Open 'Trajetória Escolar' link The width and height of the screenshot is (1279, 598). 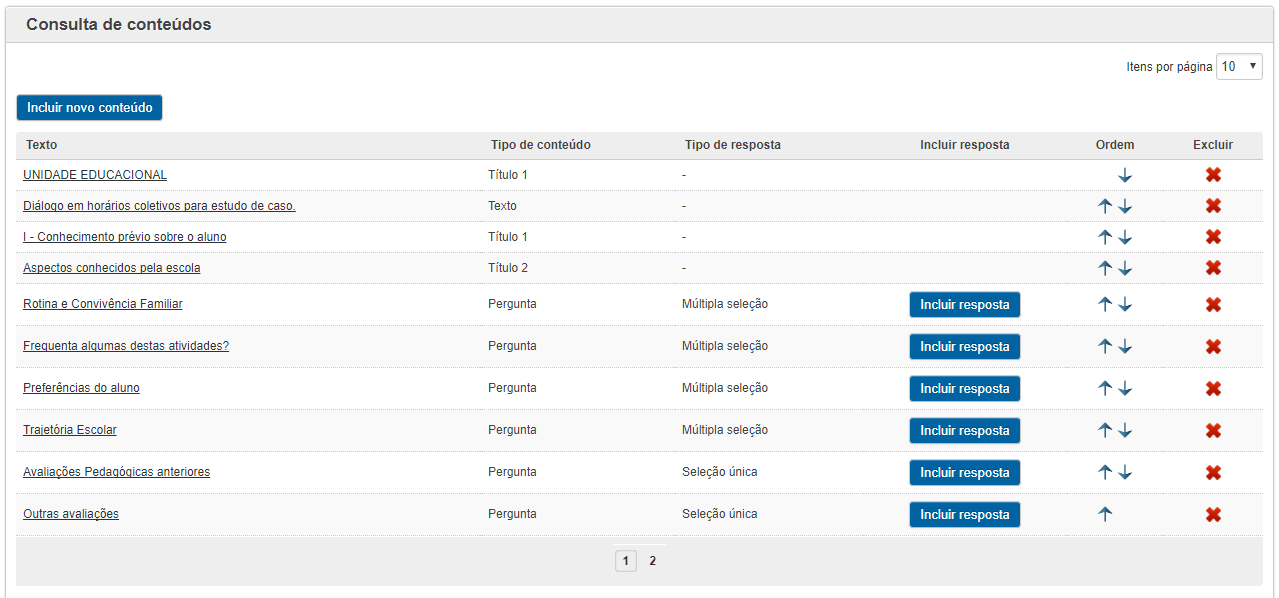coord(70,430)
